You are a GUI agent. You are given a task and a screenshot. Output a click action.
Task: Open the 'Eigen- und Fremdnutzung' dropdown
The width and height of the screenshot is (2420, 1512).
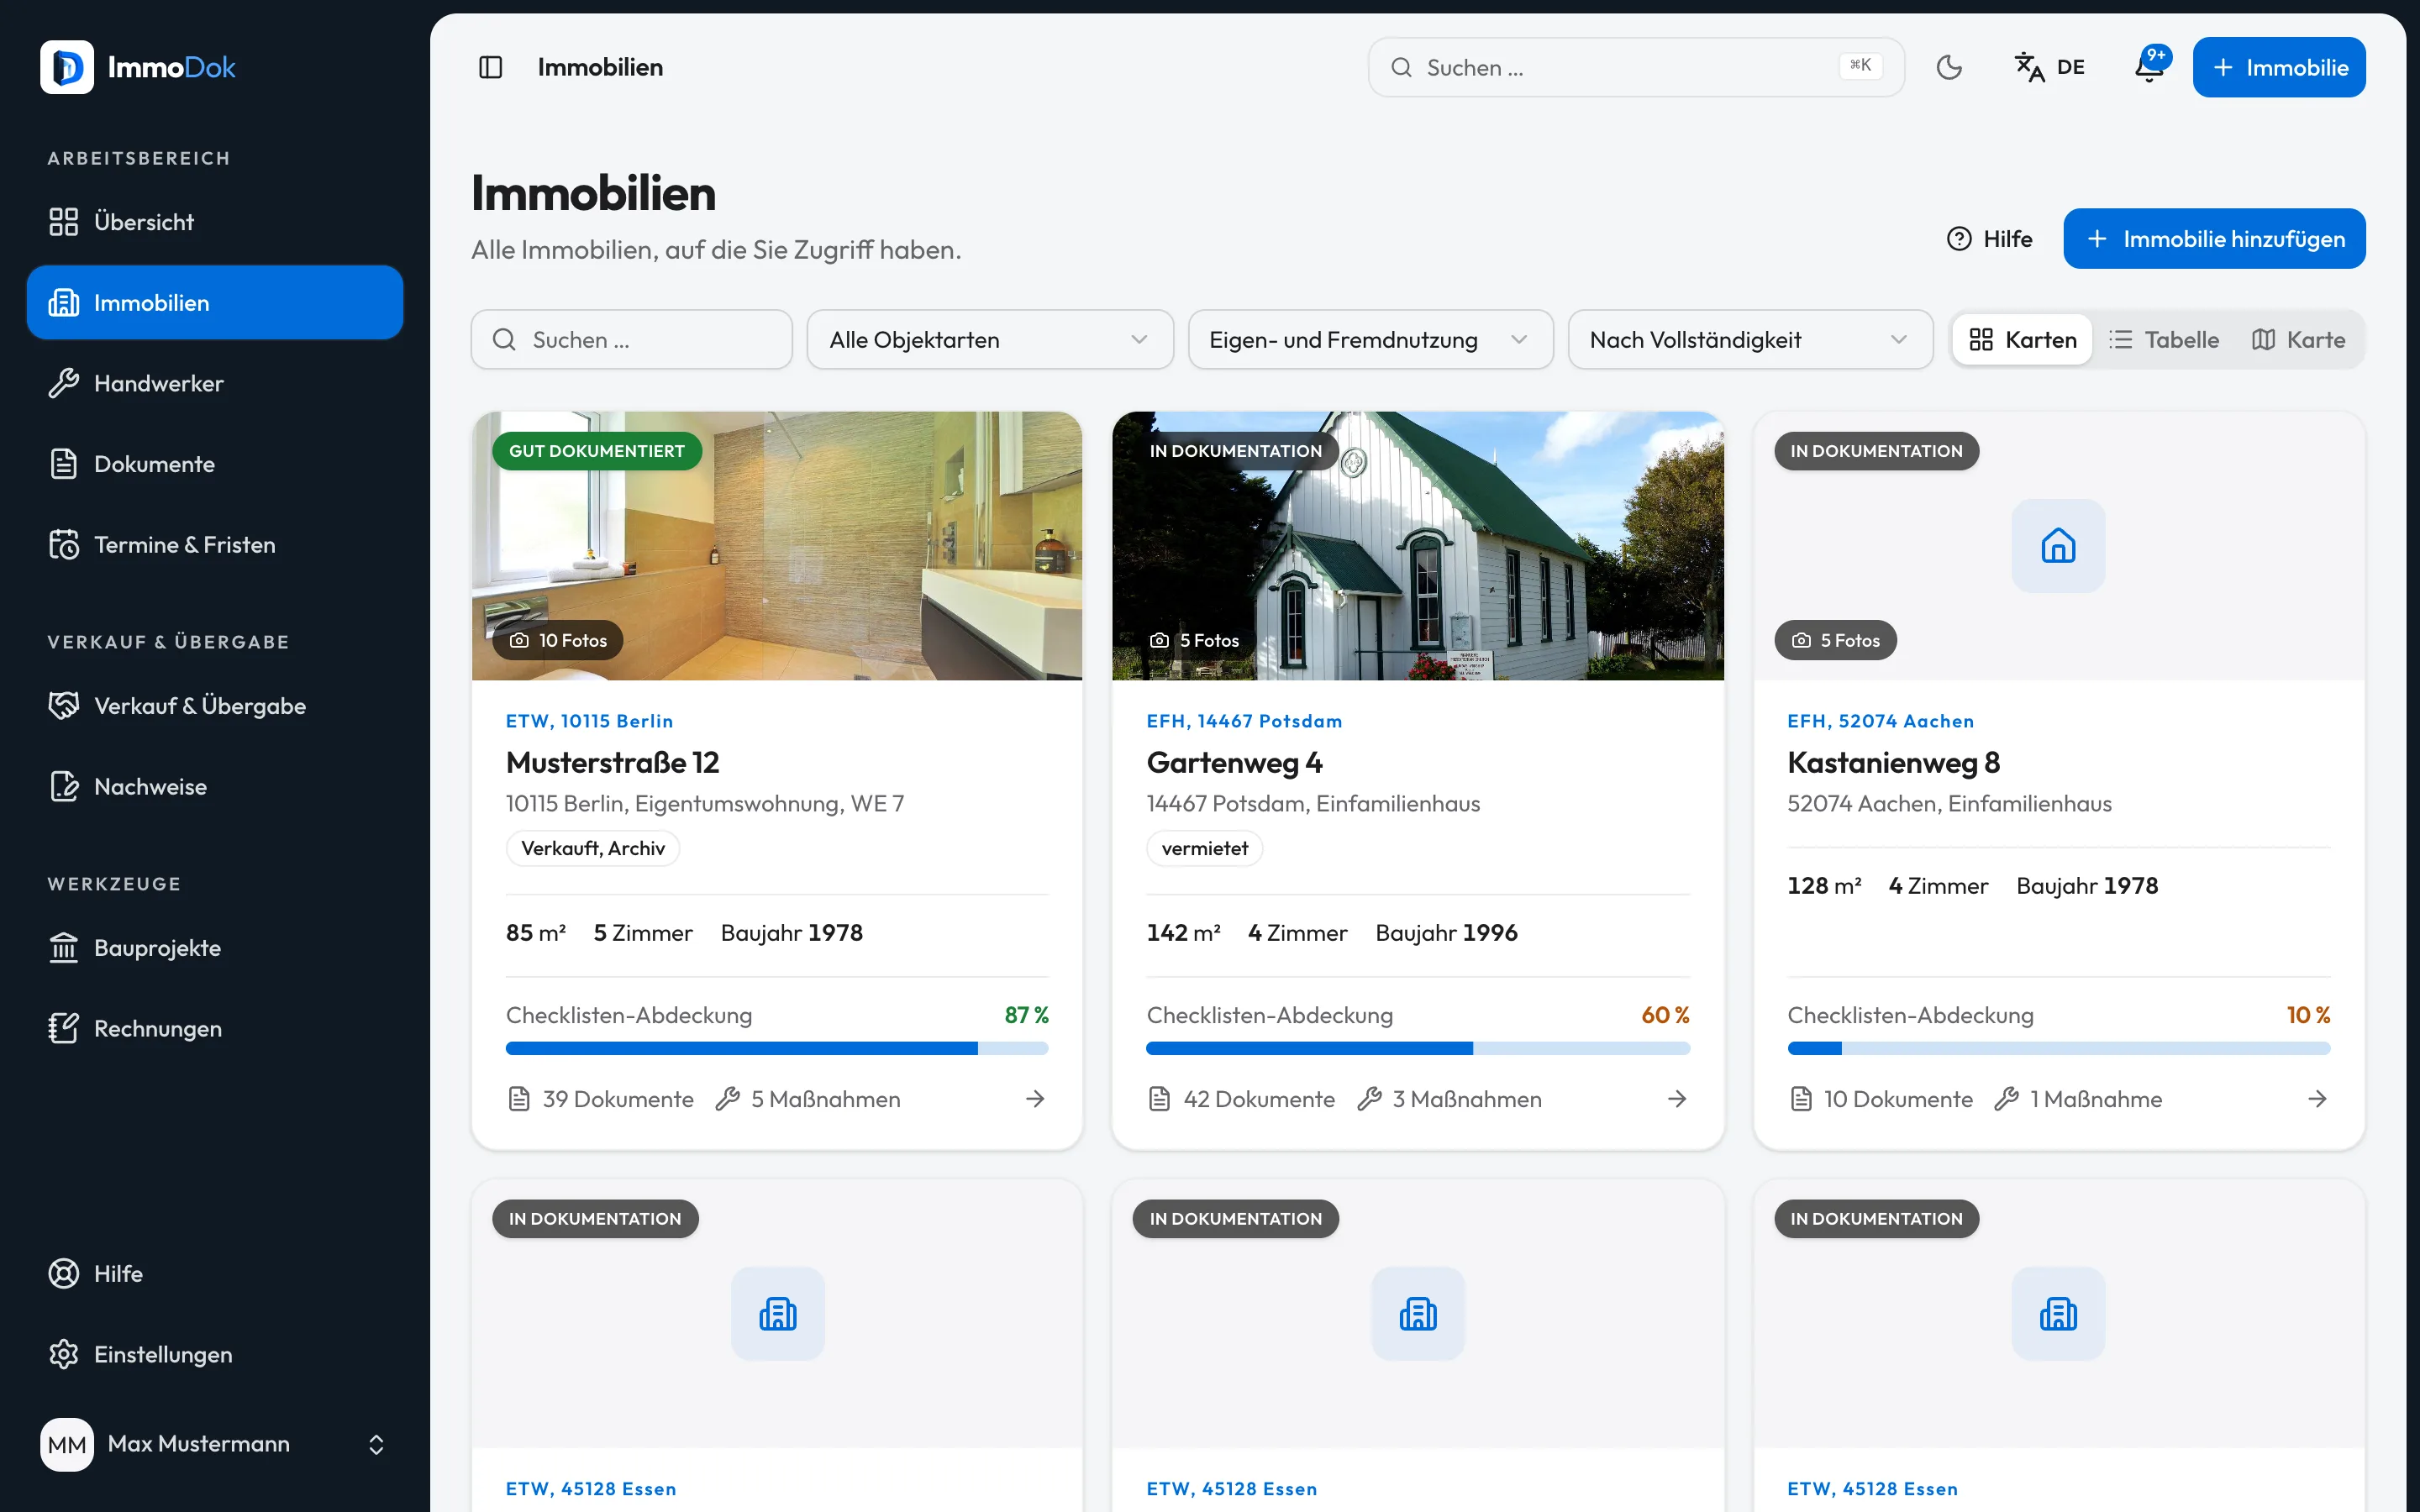point(1370,340)
